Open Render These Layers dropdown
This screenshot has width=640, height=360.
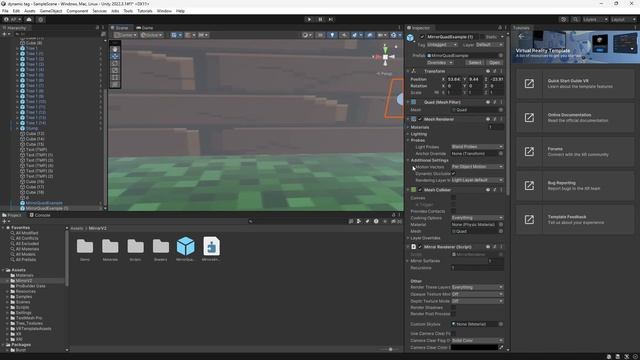(477, 287)
